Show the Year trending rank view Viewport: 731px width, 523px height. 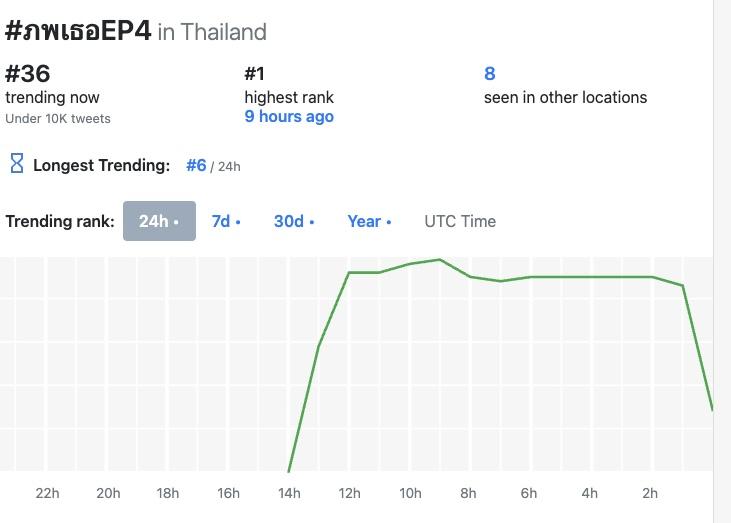tap(369, 221)
